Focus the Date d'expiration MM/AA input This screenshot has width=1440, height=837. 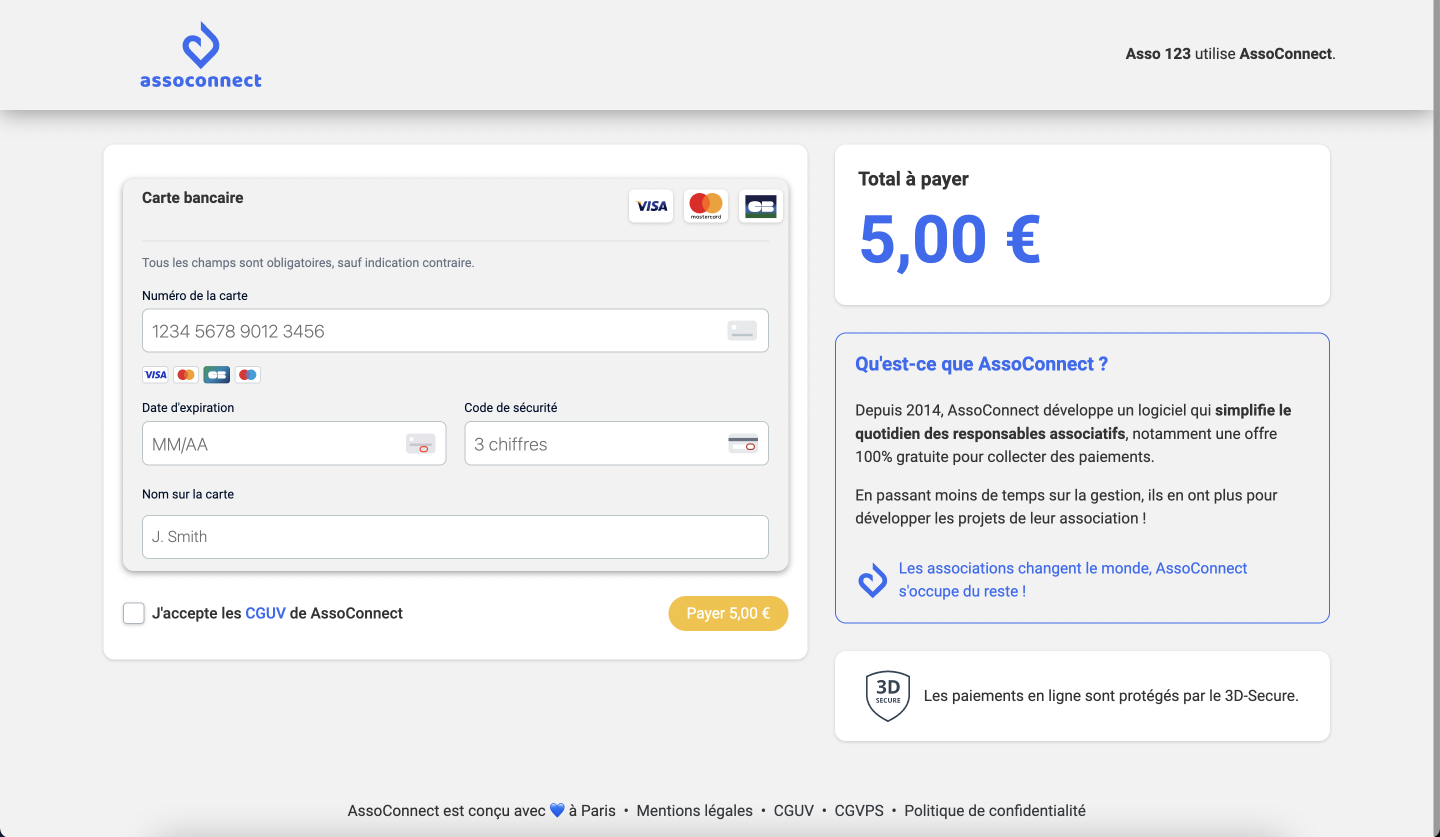[x=294, y=444]
